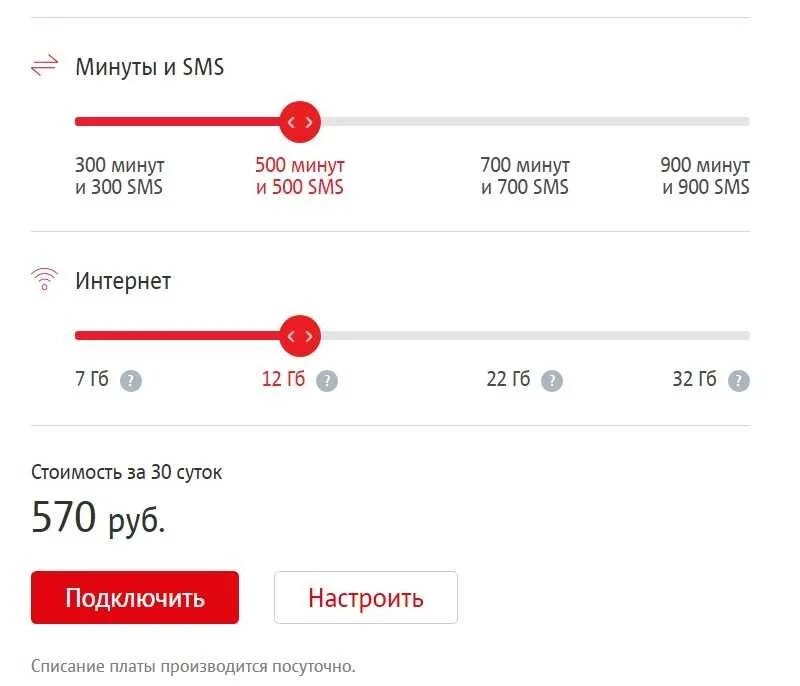Viewport: 800px width, 686px height.
Task: Choose the 32 Гб internet option
Action: coord(694,380)
